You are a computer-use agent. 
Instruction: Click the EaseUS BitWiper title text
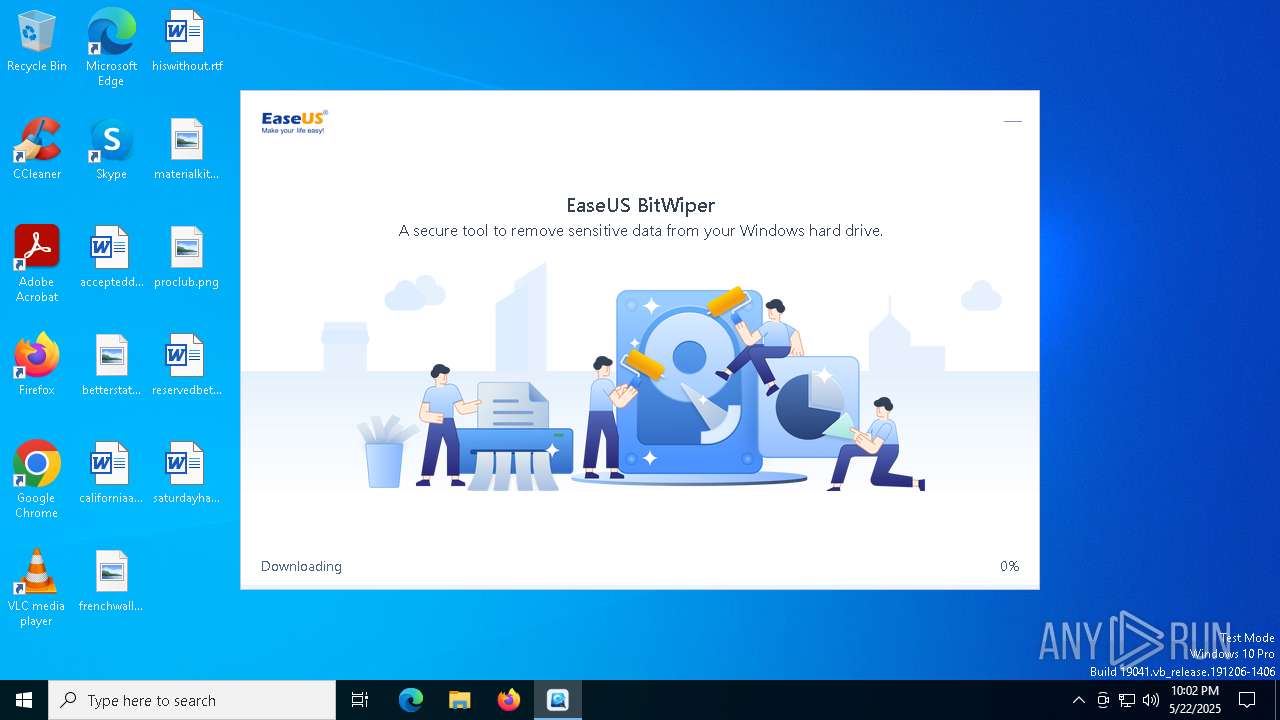pyautogui.click(x=640, y=205)
